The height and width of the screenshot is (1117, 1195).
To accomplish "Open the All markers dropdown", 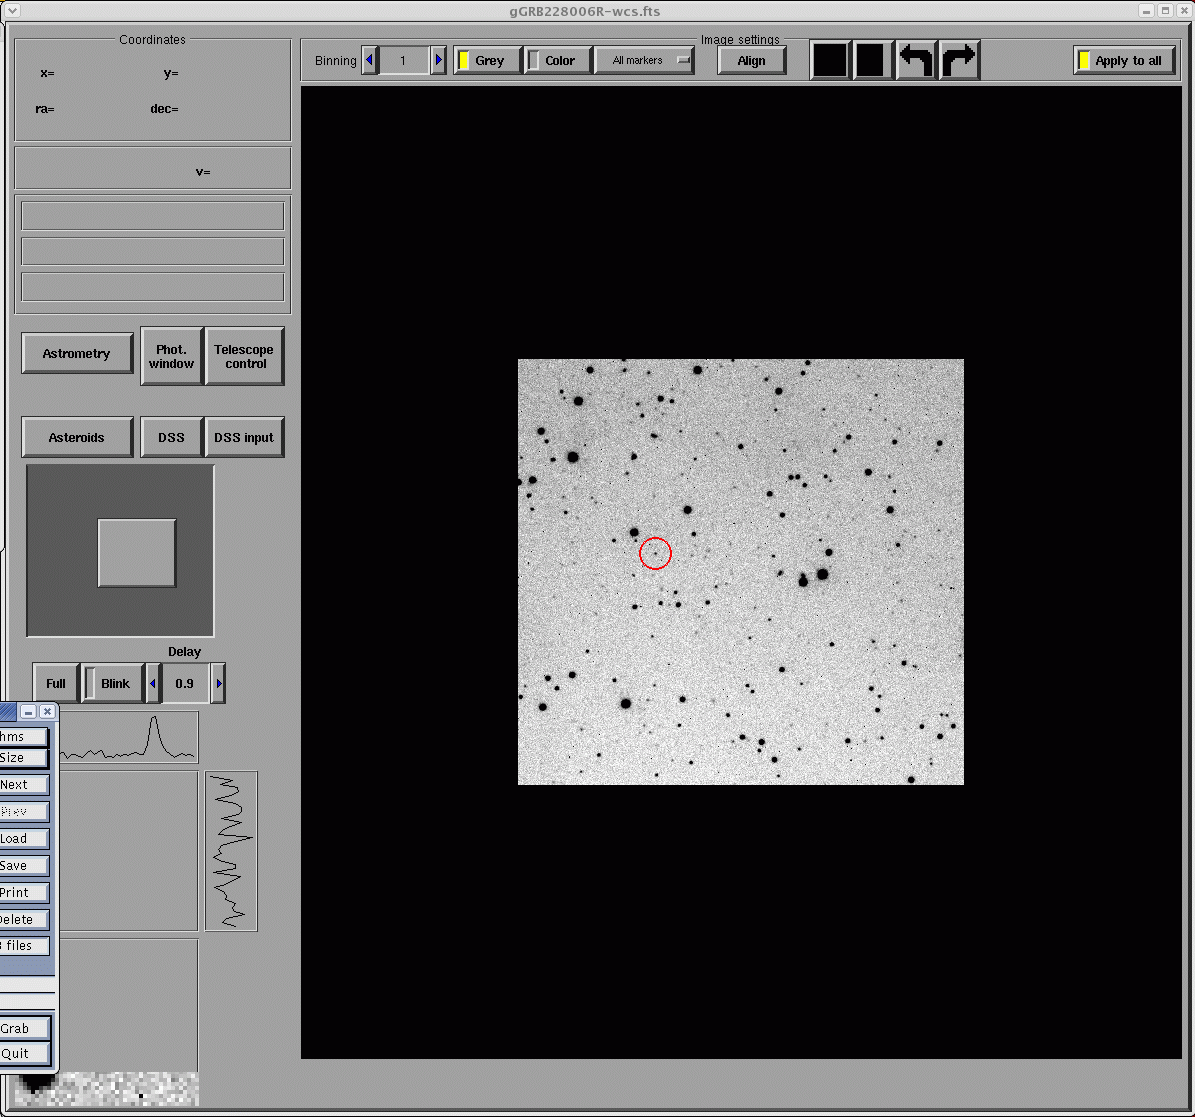I will tap(644, 60).
